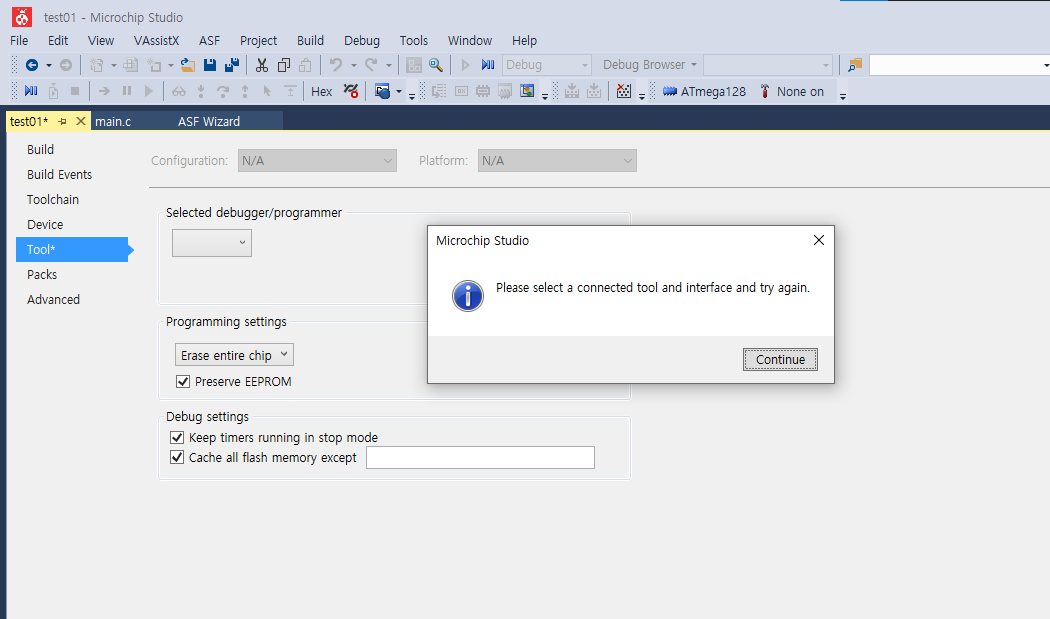Click Continue in the Microchip Studio dialog
Viewport: 1050px width, 619px height.
coord(780,360)
